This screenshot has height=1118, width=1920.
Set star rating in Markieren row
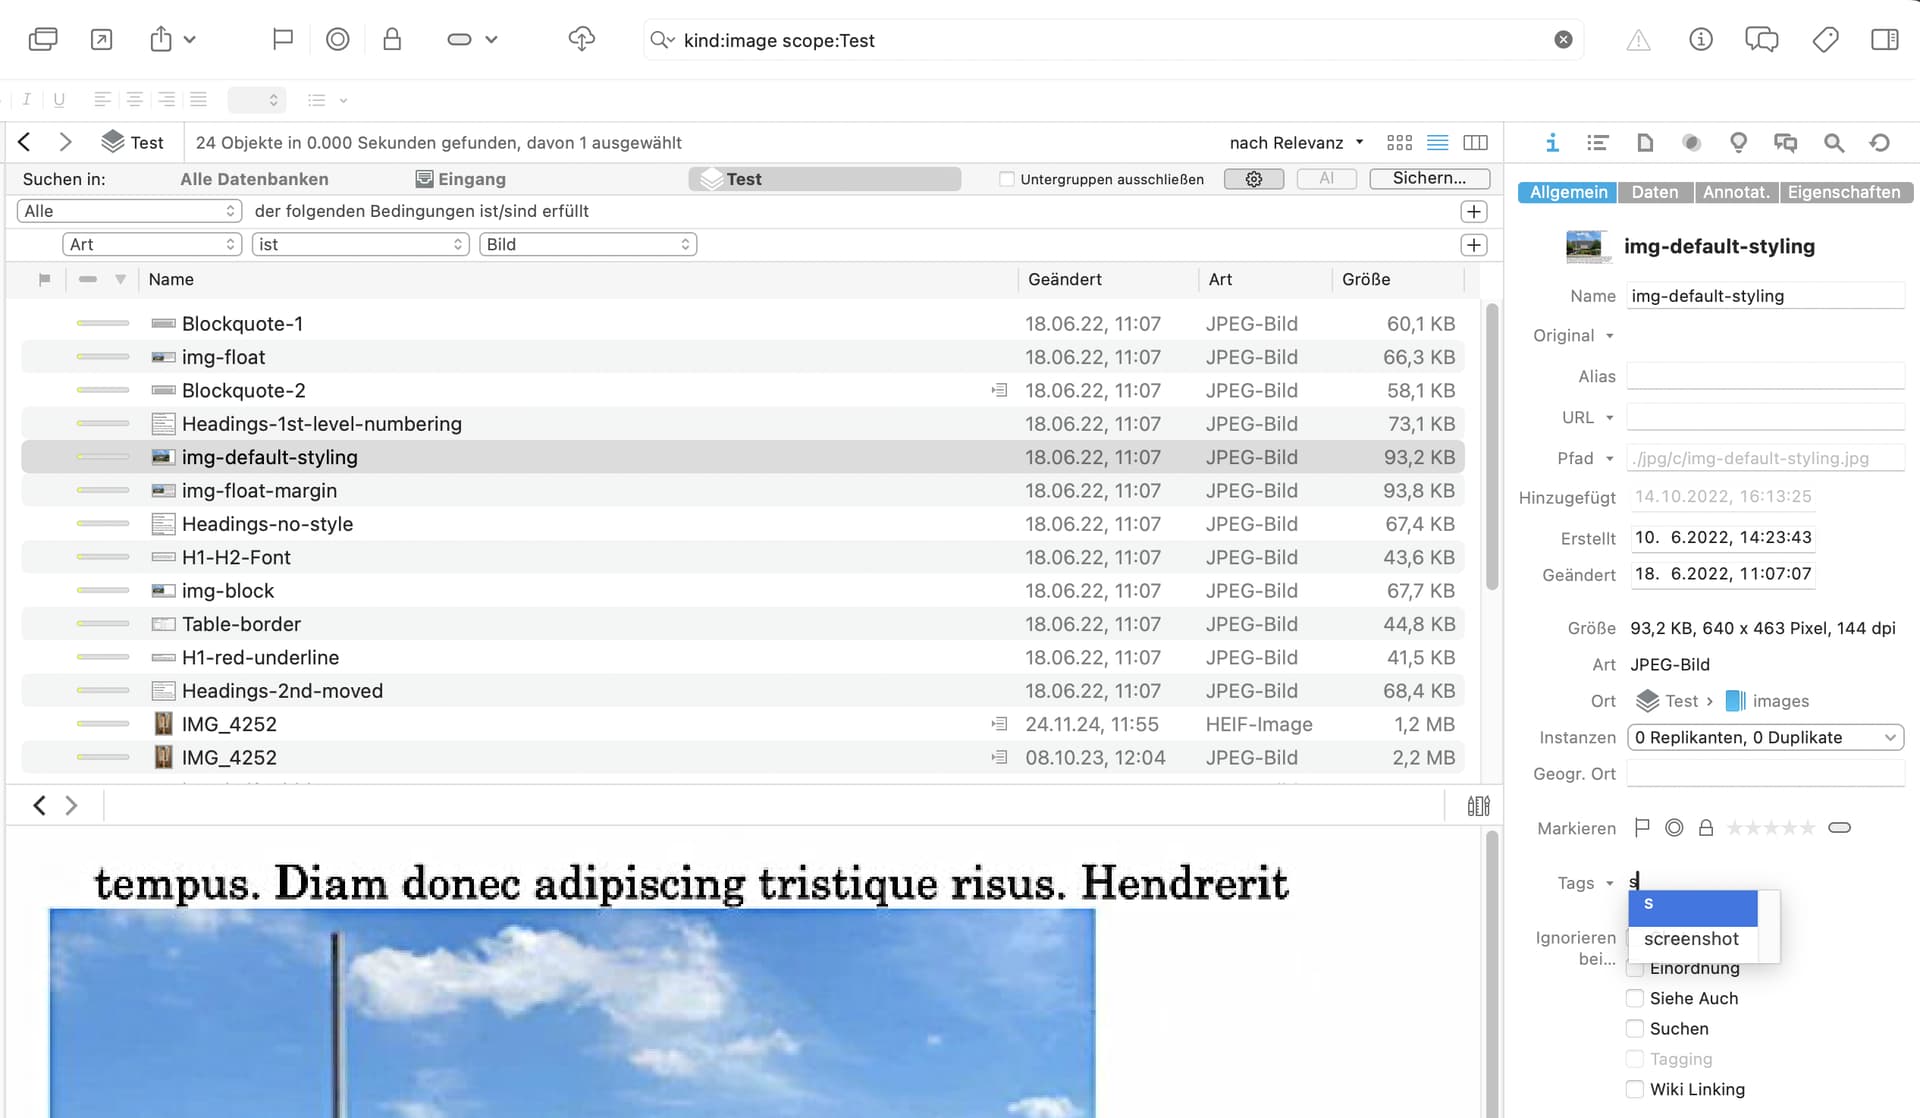pyautogui.click(x=1770, y=828)
